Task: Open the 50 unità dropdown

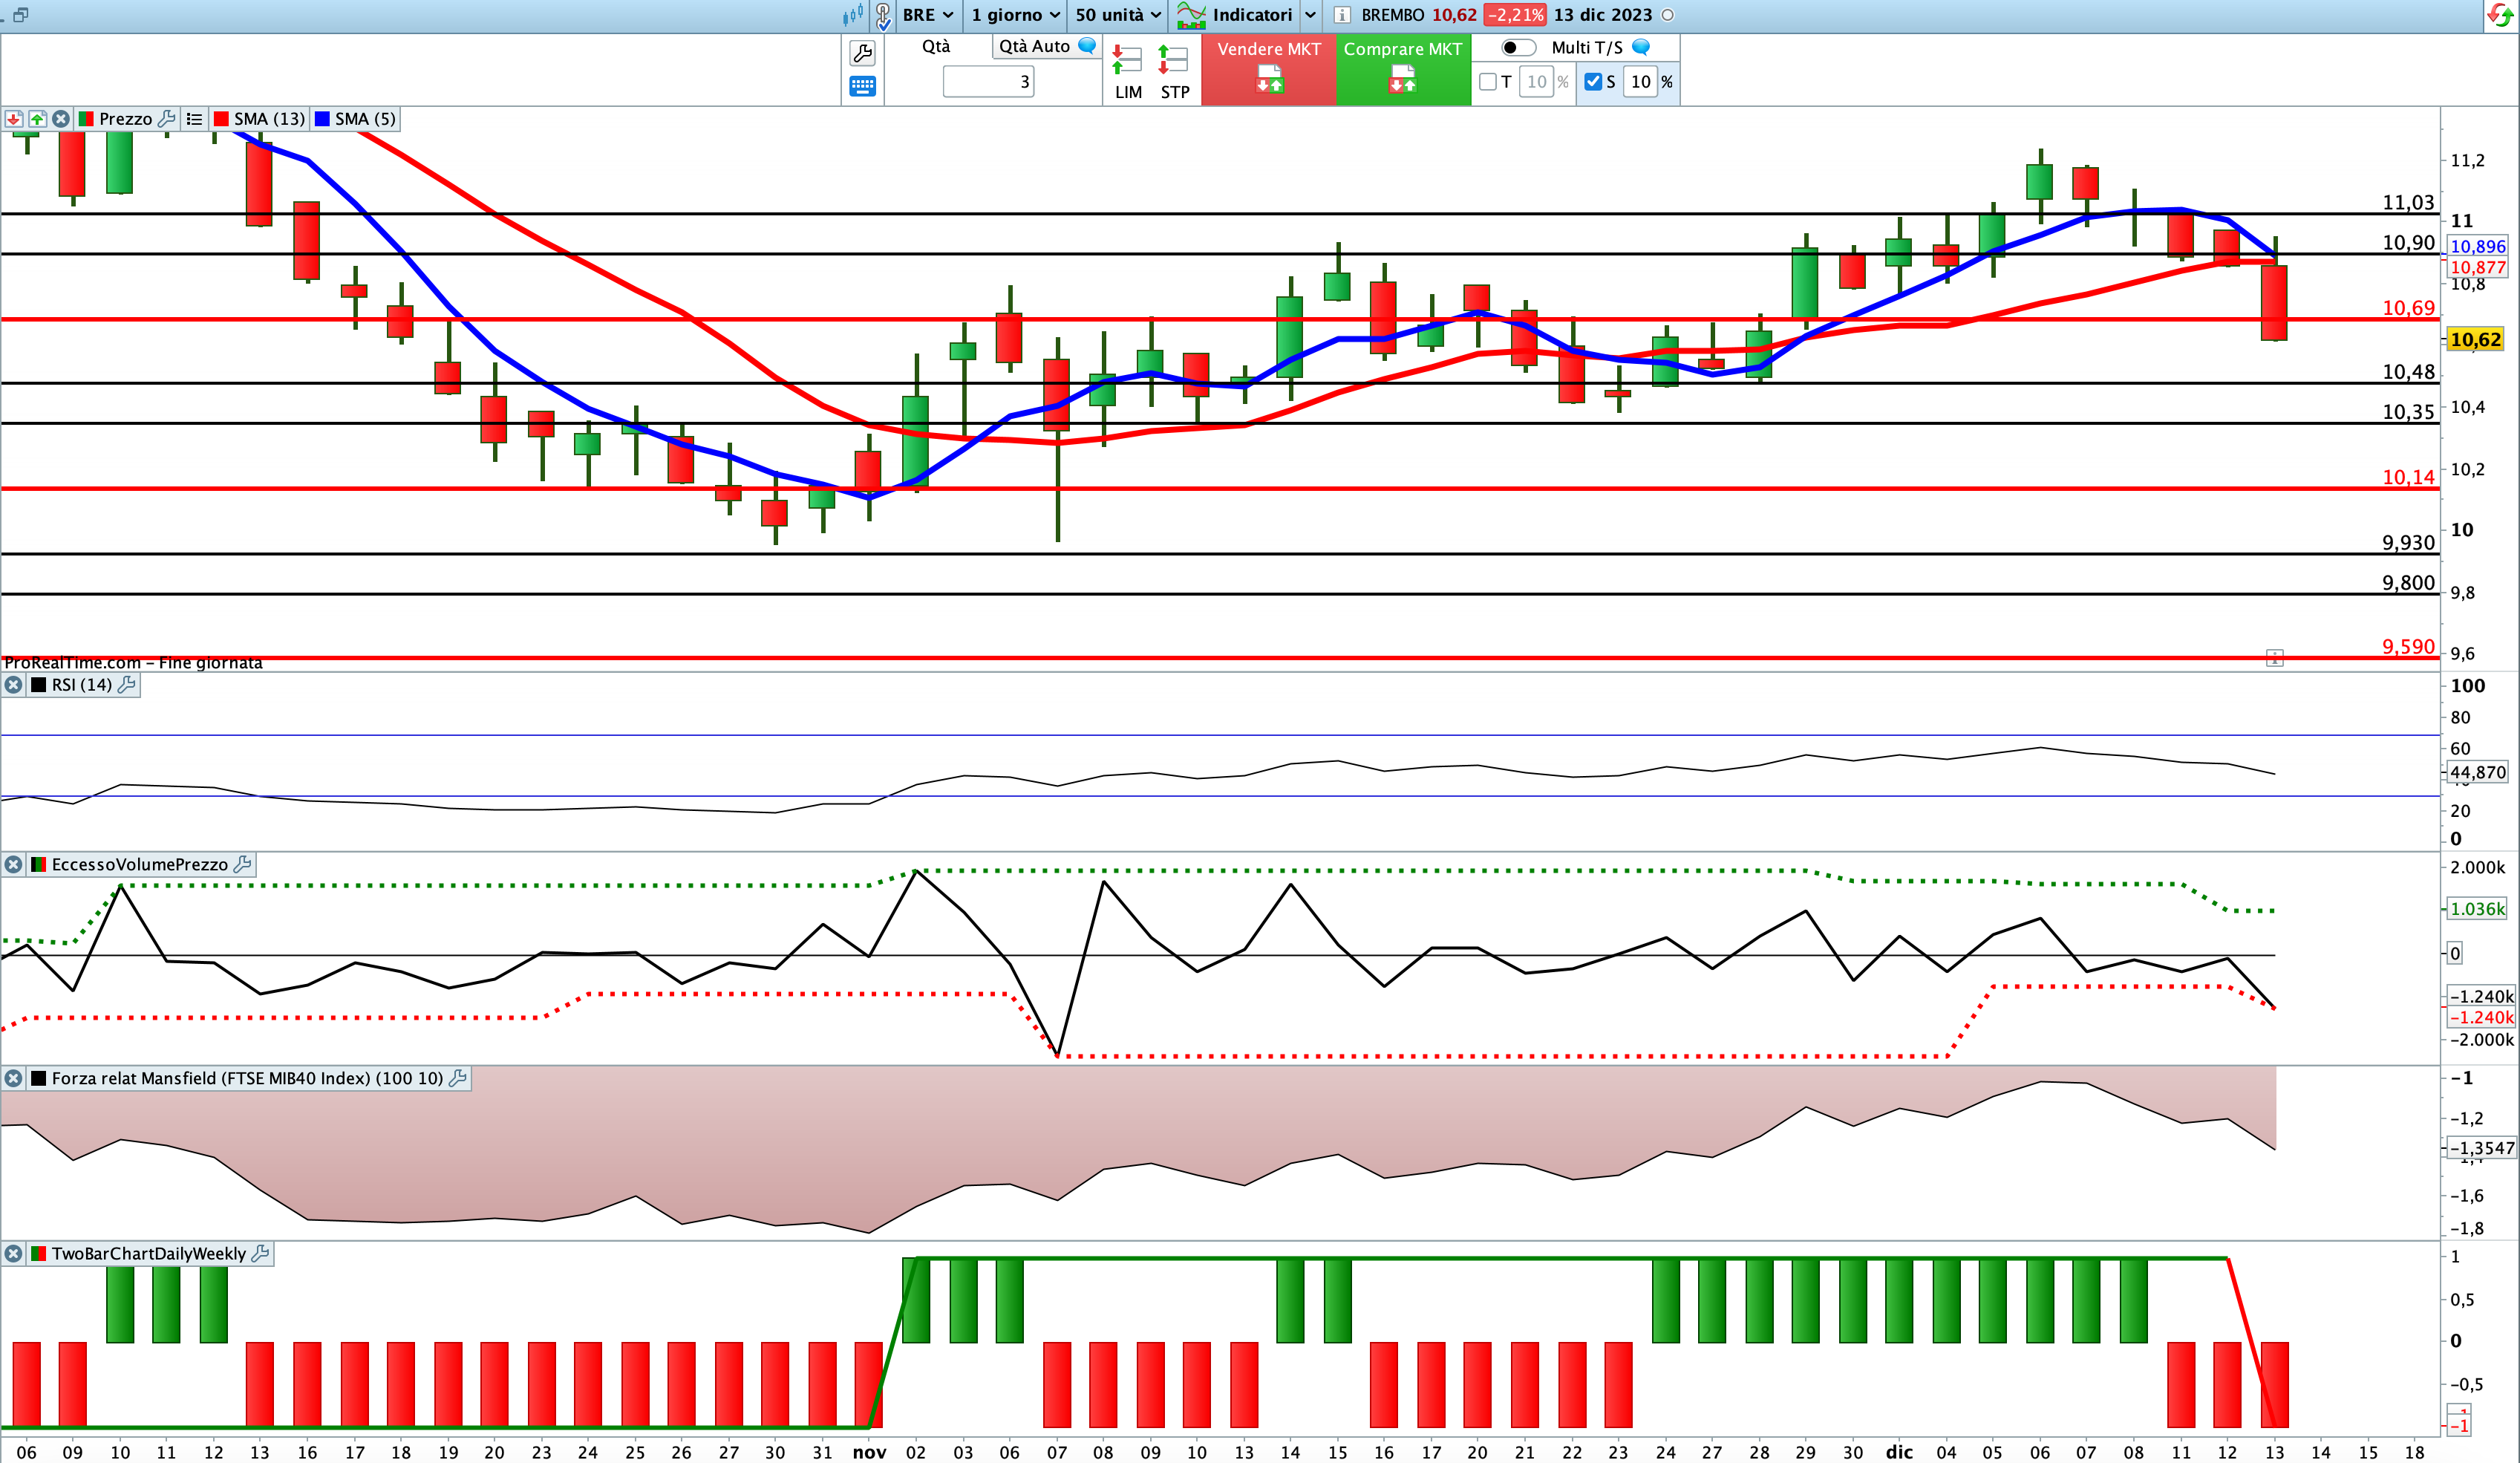Action: click(x=1118, y=15)
